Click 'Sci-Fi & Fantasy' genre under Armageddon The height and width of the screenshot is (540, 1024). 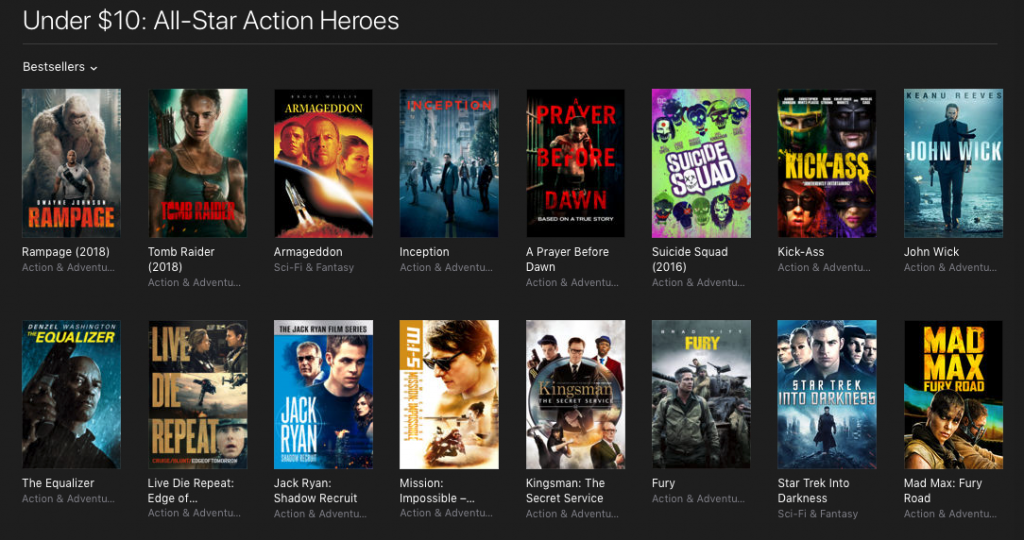pos(313,268)
